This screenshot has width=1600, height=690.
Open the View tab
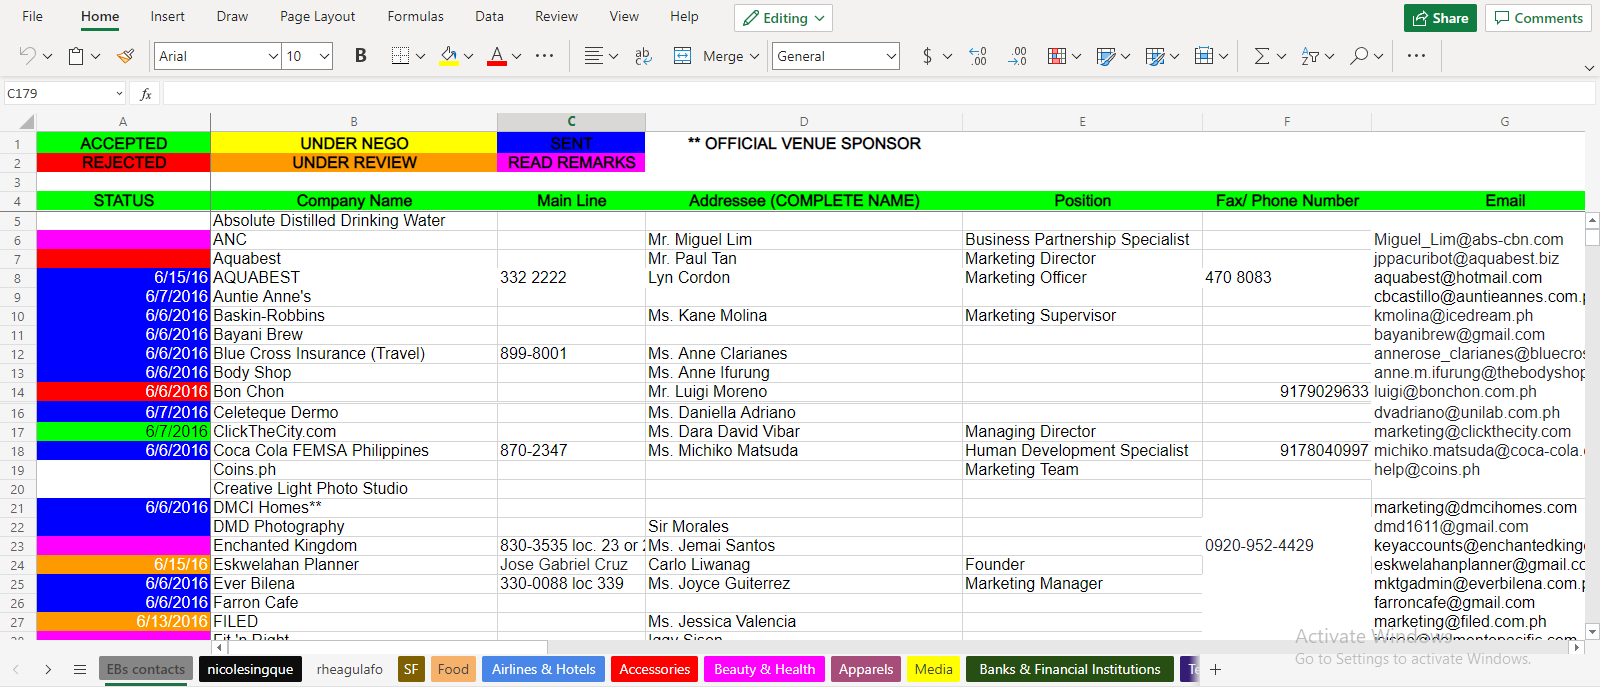click(x=624, y=17)
